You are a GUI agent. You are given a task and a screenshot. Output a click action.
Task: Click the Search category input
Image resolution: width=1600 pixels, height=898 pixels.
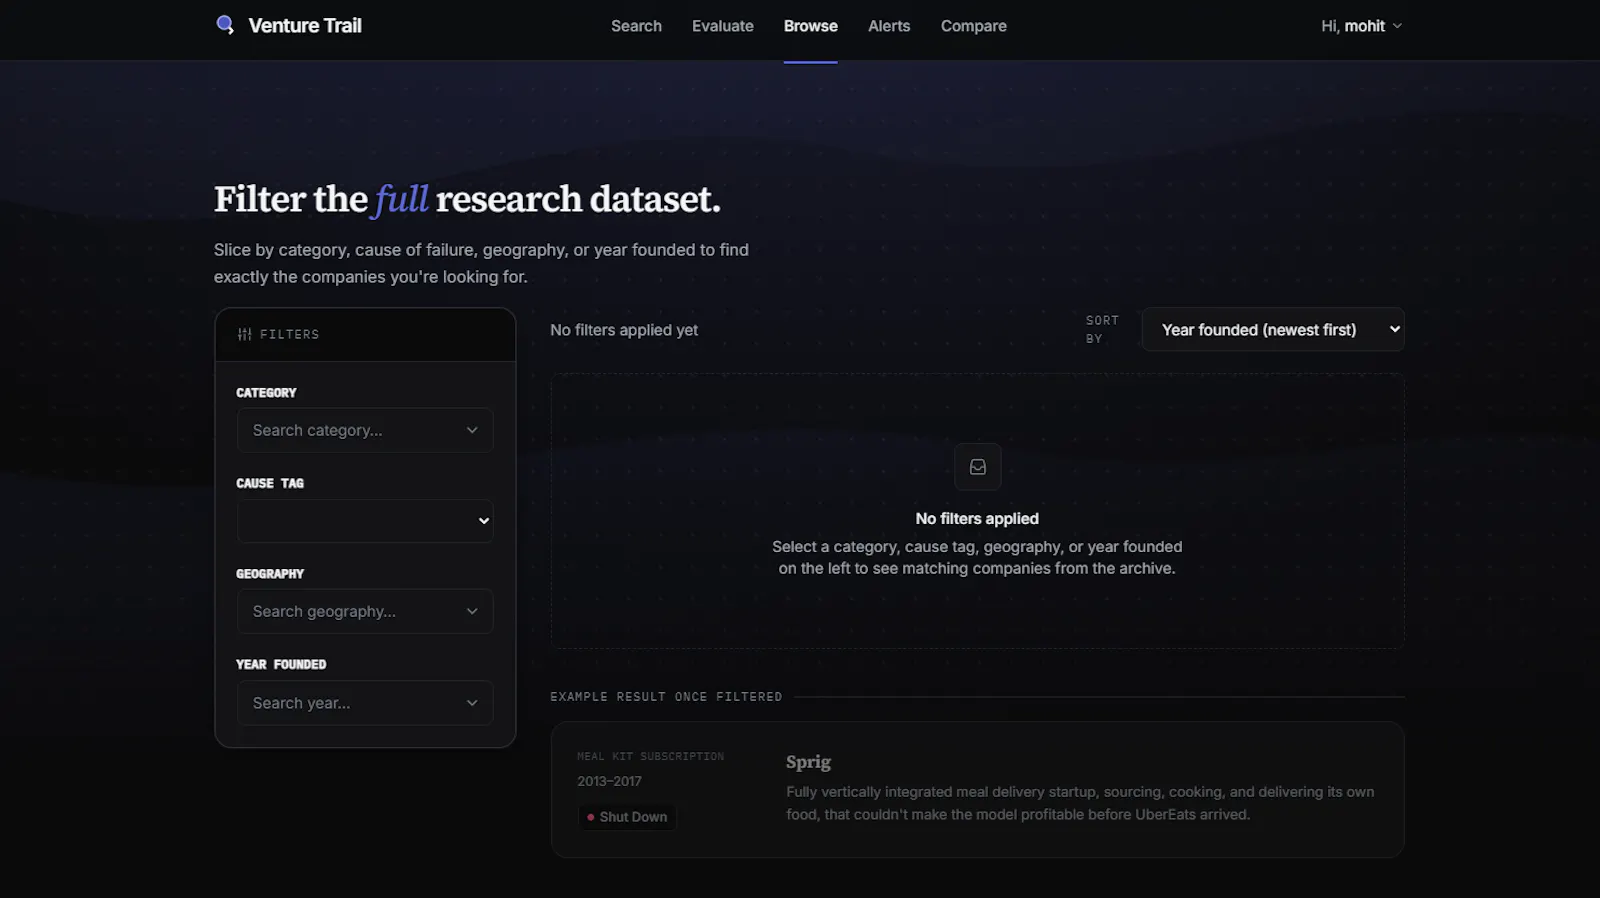click(365, 430)
